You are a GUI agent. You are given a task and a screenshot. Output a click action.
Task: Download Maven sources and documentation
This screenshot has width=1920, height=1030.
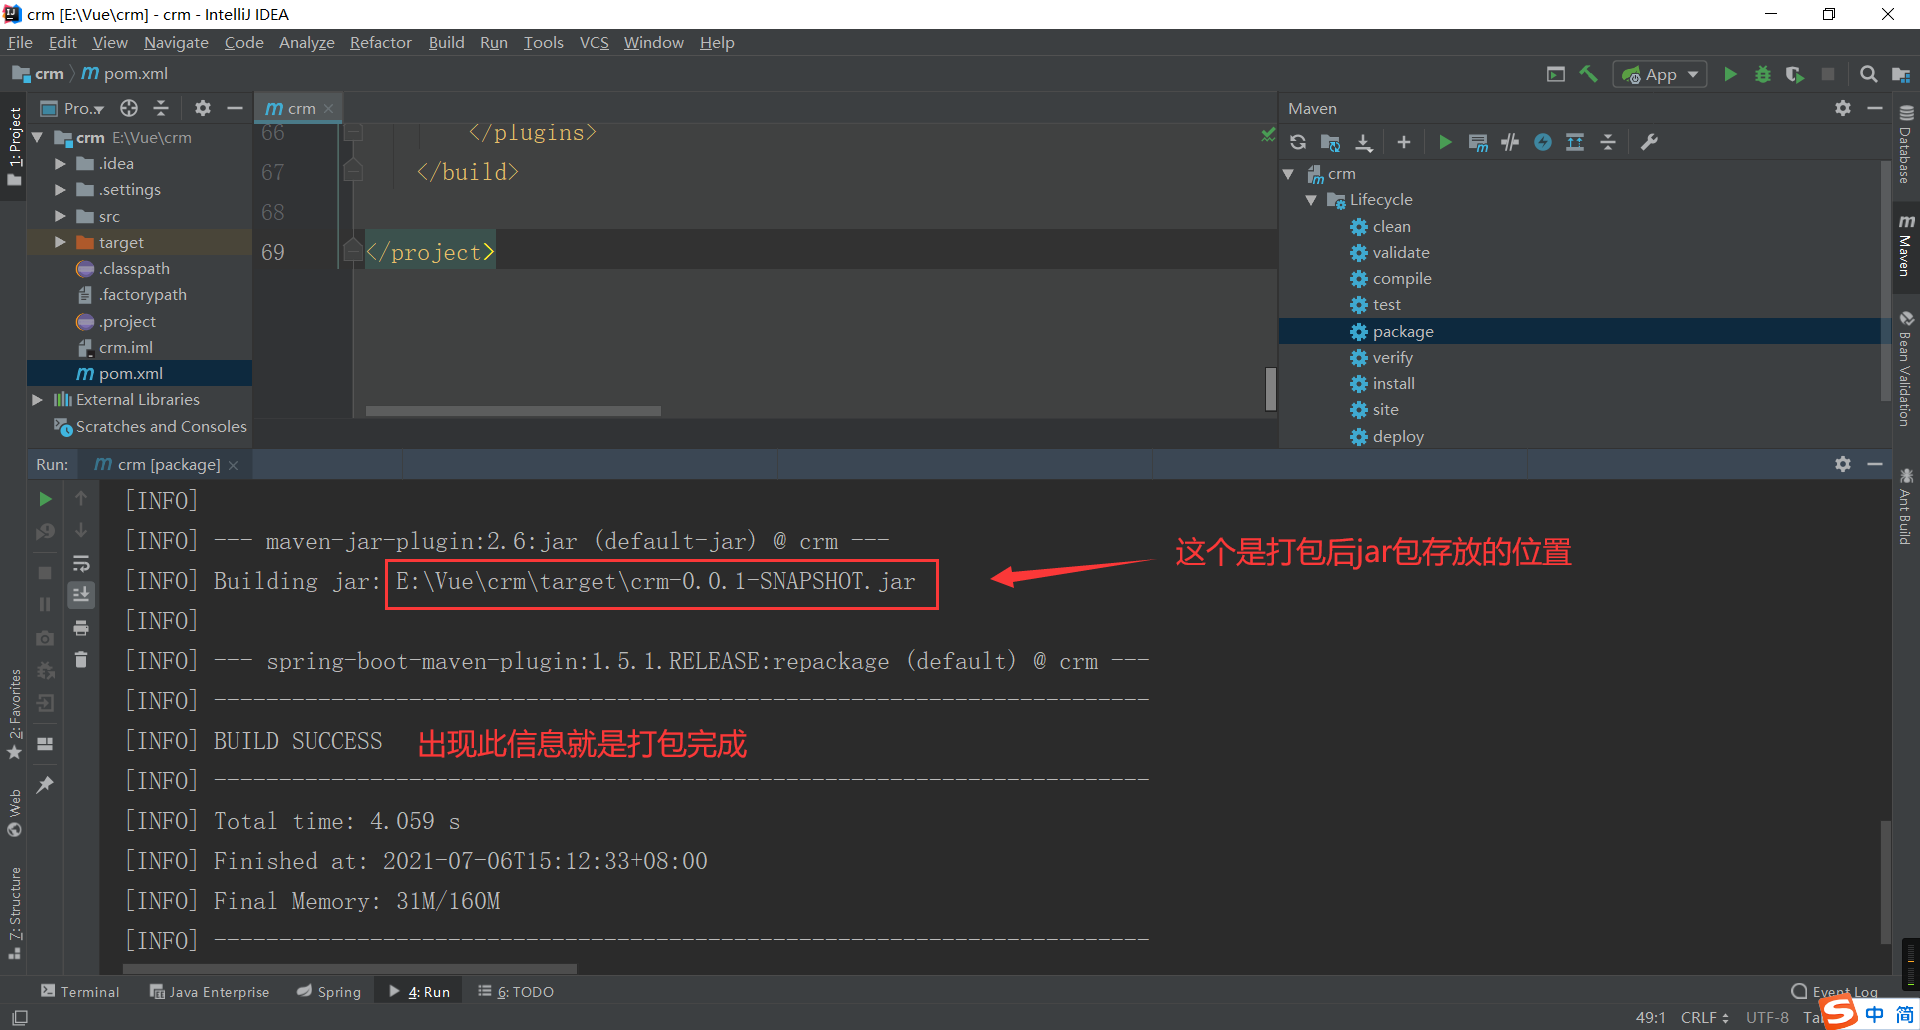pos(1364,142)
